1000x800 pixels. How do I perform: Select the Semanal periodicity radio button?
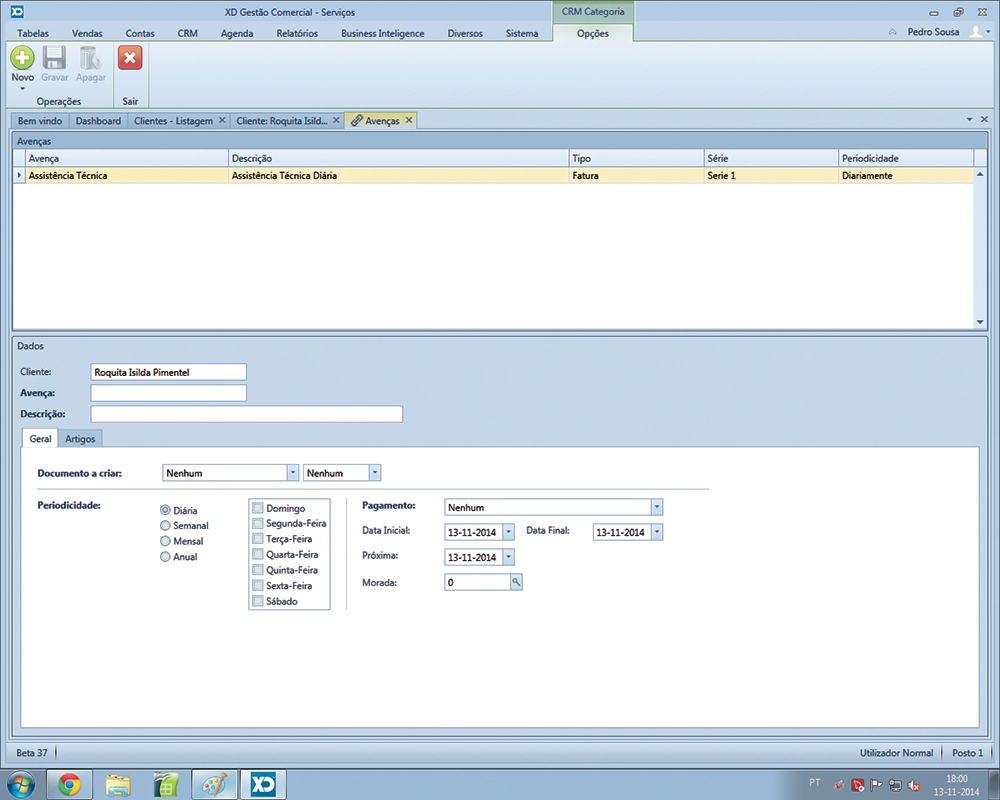click(x=165, y=525)
